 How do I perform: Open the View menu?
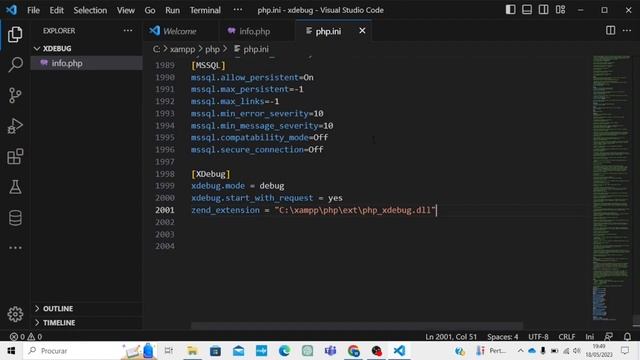[125, 10]
